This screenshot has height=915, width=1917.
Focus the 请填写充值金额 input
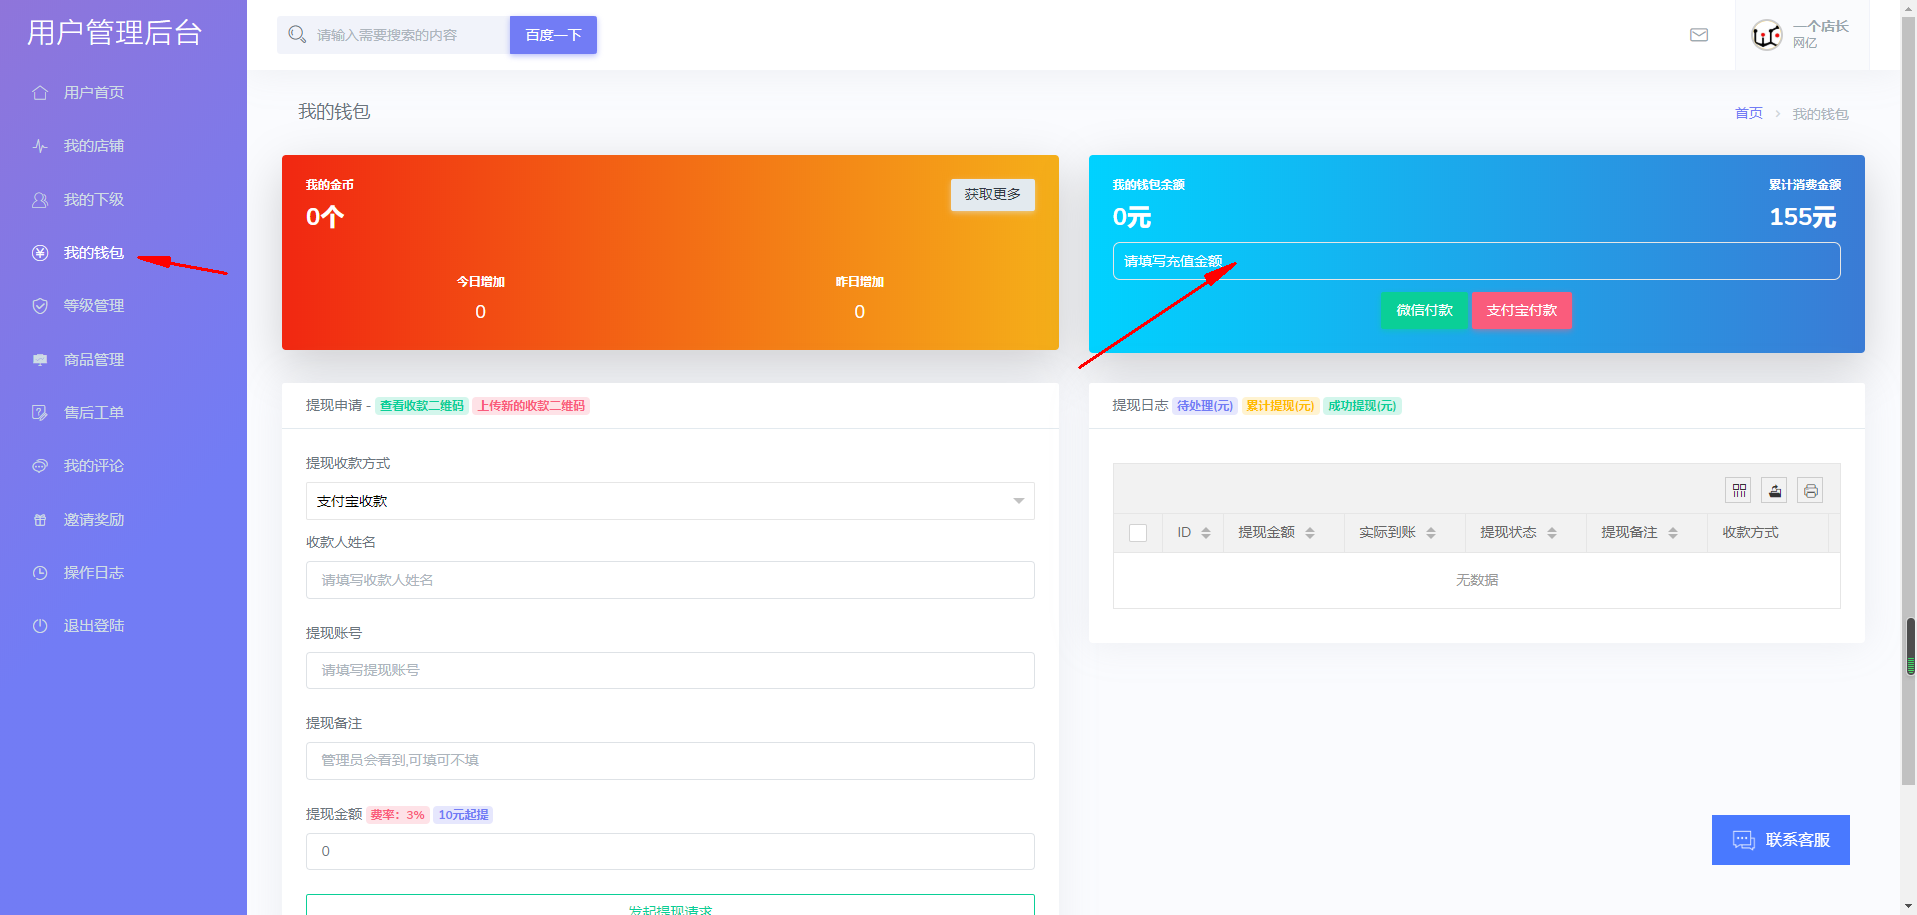[x=1476, y=261]
